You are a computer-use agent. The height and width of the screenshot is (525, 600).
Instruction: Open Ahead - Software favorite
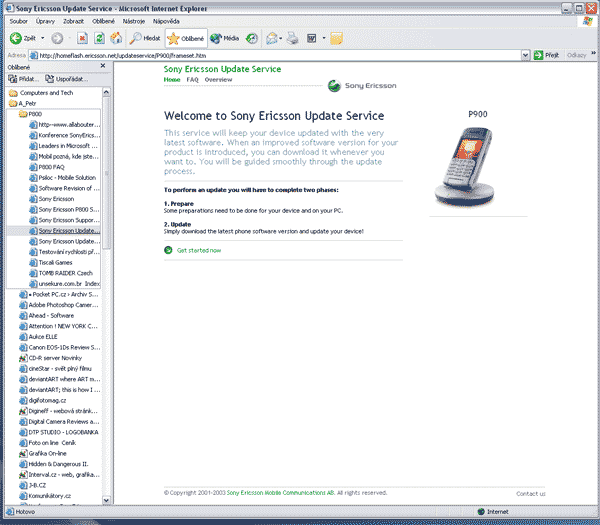click(47, 316)
